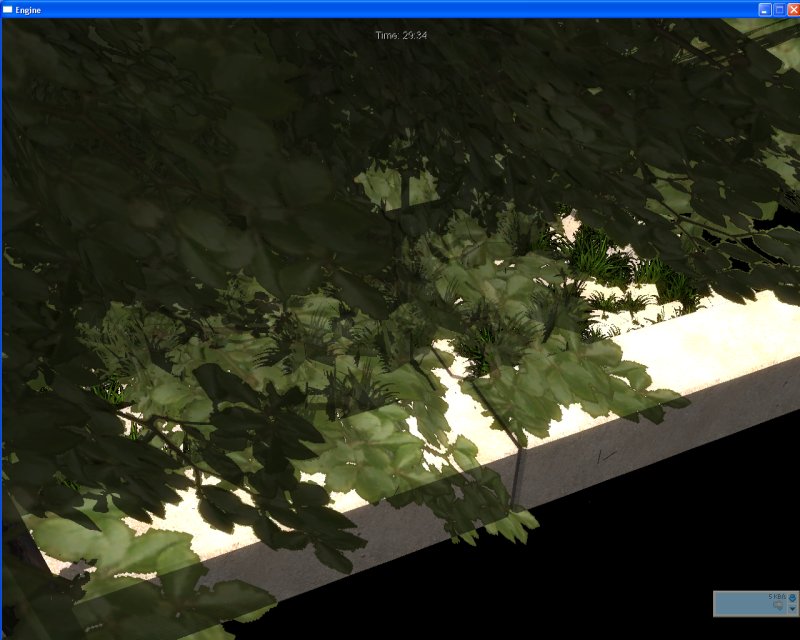Click the small dark scratch on concrete ledge
800x640 pixels.
coord(606,456)
